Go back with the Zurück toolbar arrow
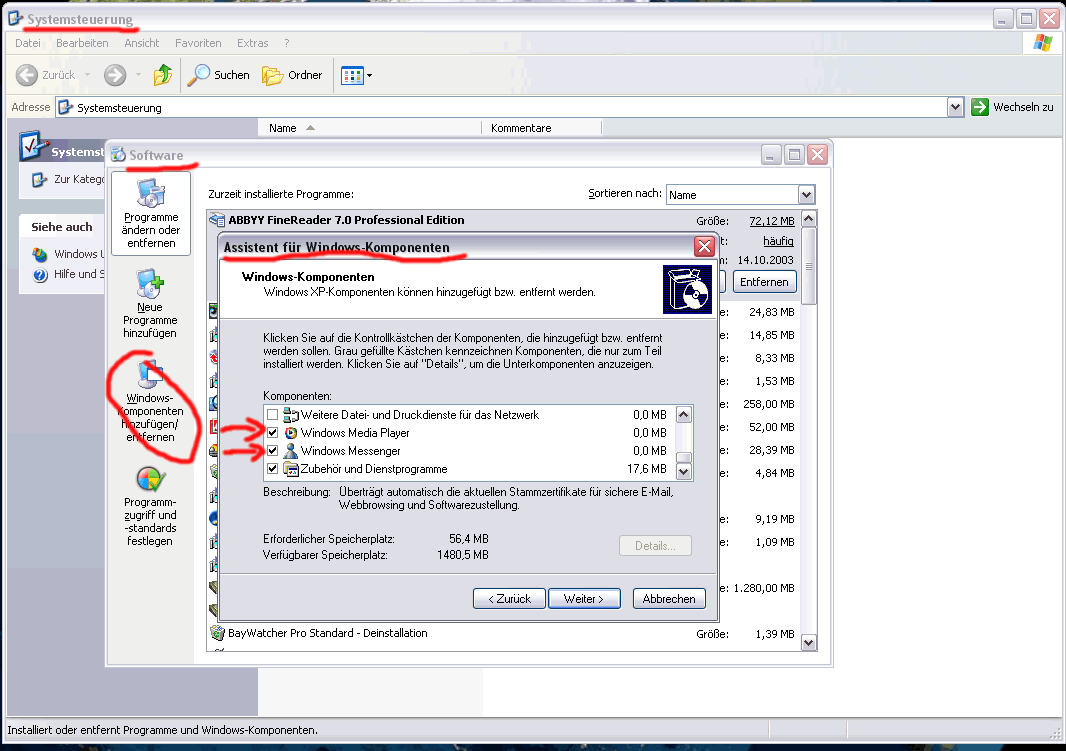 tap(27, 75)
